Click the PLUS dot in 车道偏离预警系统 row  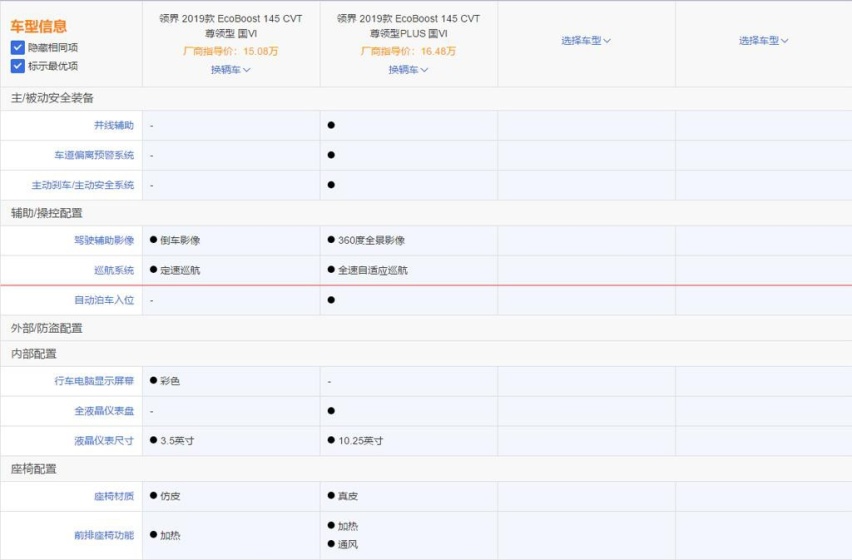(x=331, y=155)
